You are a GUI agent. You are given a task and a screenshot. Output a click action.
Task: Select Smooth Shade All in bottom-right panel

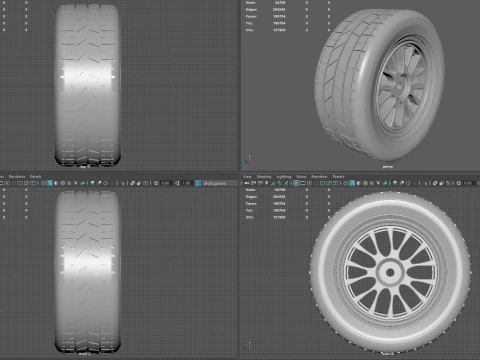(x=352, y=183)
